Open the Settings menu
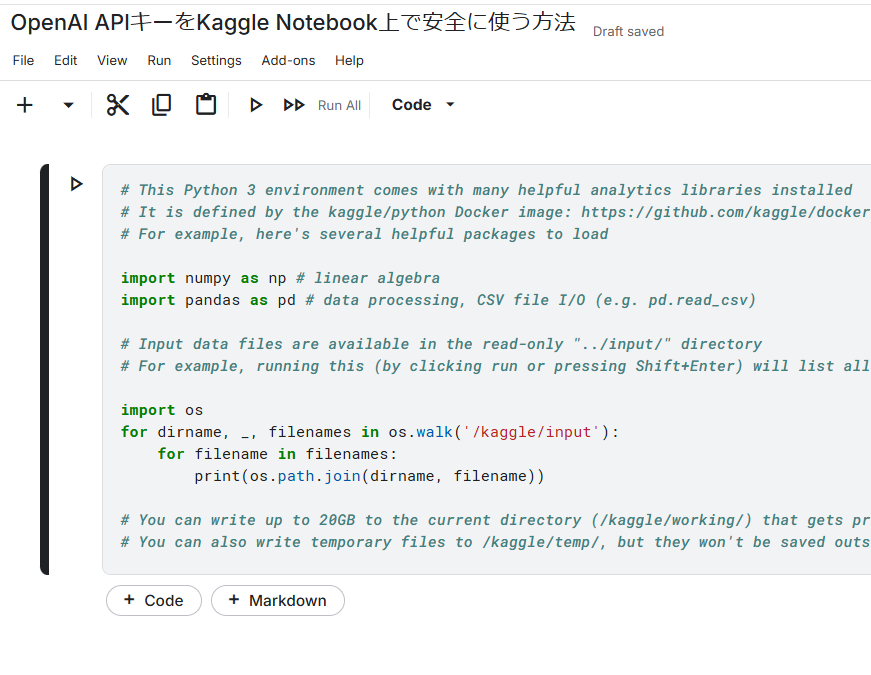The height and width of the screenshot is (675, 871). click(216, 61)
